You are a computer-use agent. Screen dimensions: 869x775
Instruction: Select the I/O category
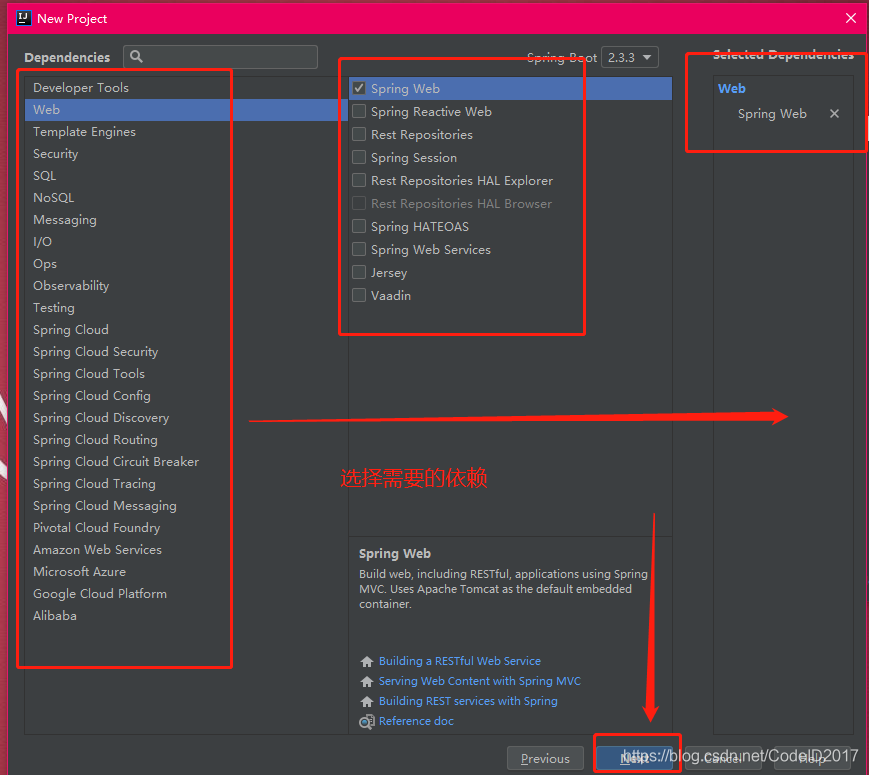pos(186,242)
